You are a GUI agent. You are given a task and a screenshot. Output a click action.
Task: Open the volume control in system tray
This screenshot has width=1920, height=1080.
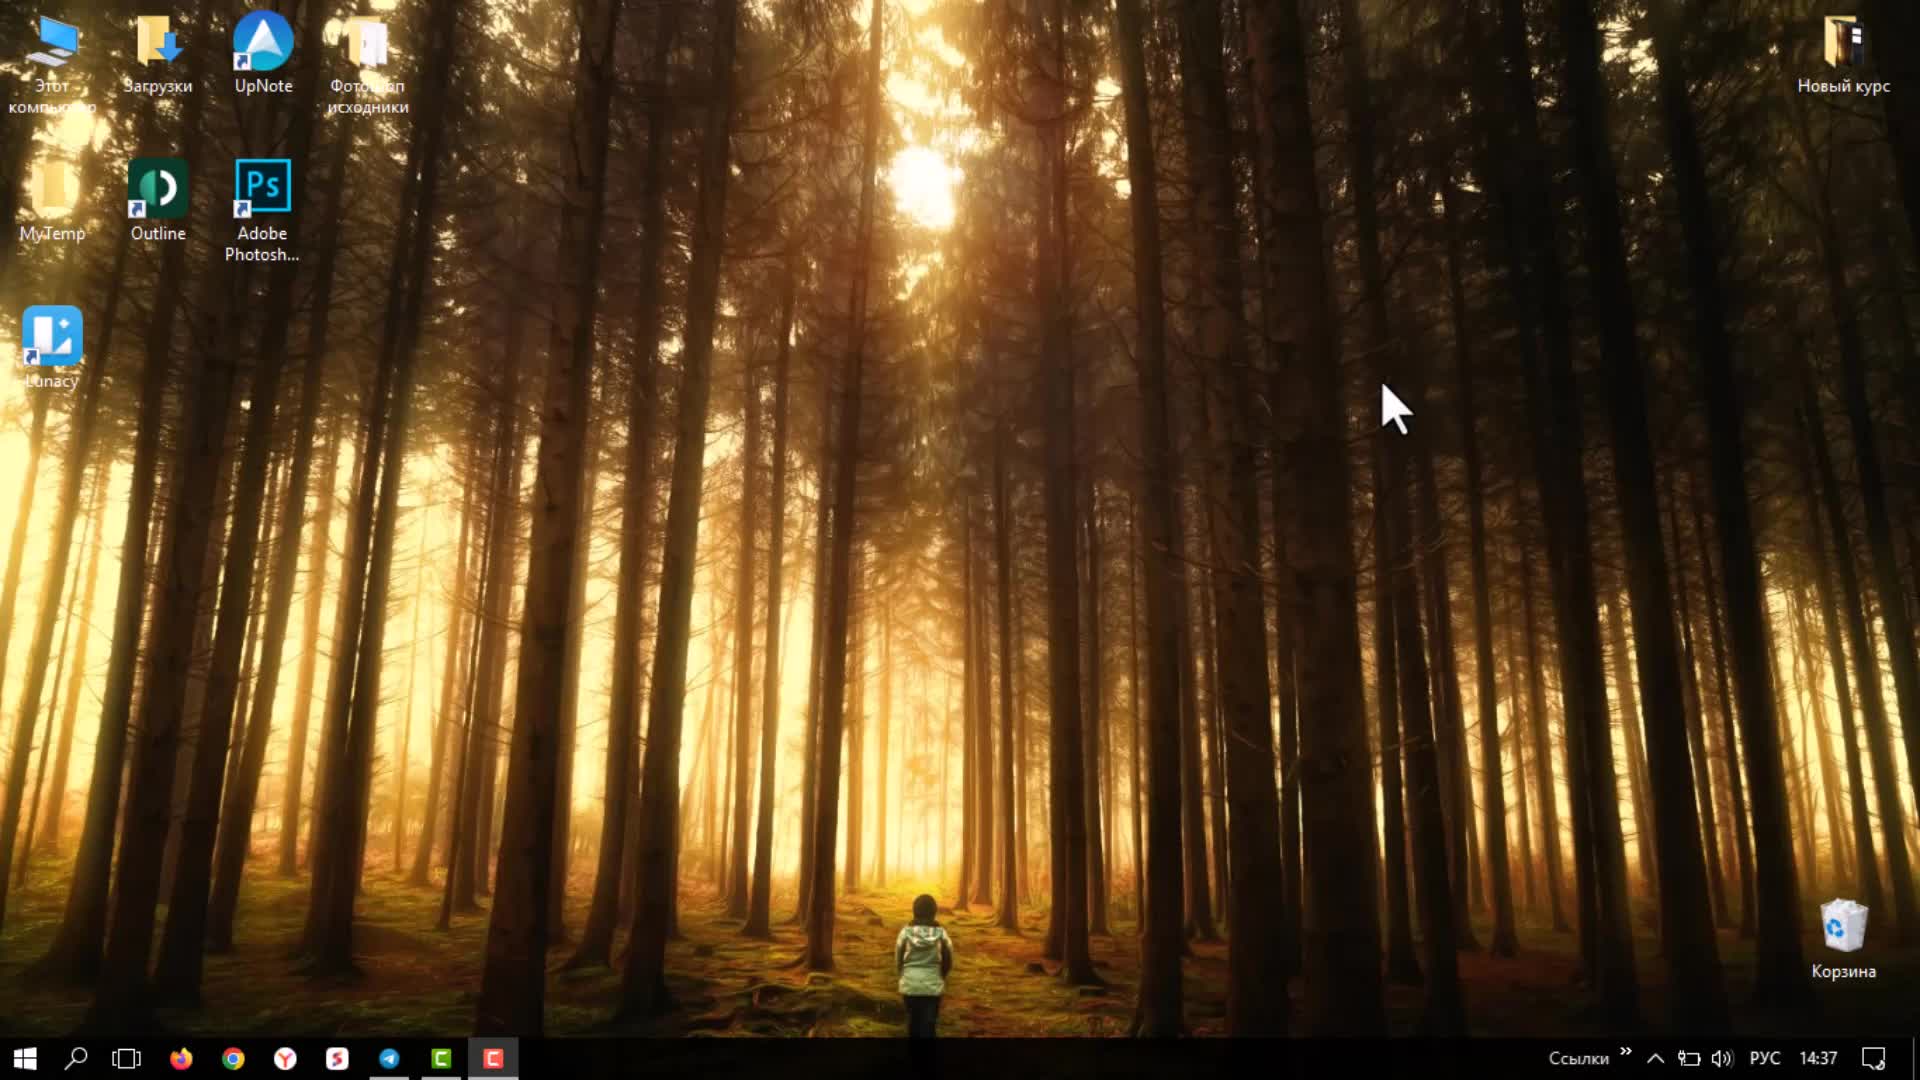[1722, 1058]
